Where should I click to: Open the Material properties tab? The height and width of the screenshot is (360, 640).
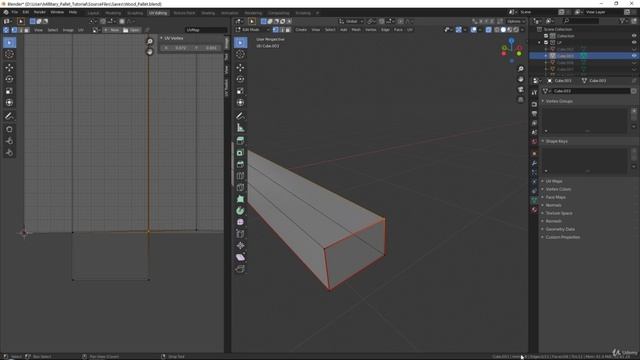[534, 210]
